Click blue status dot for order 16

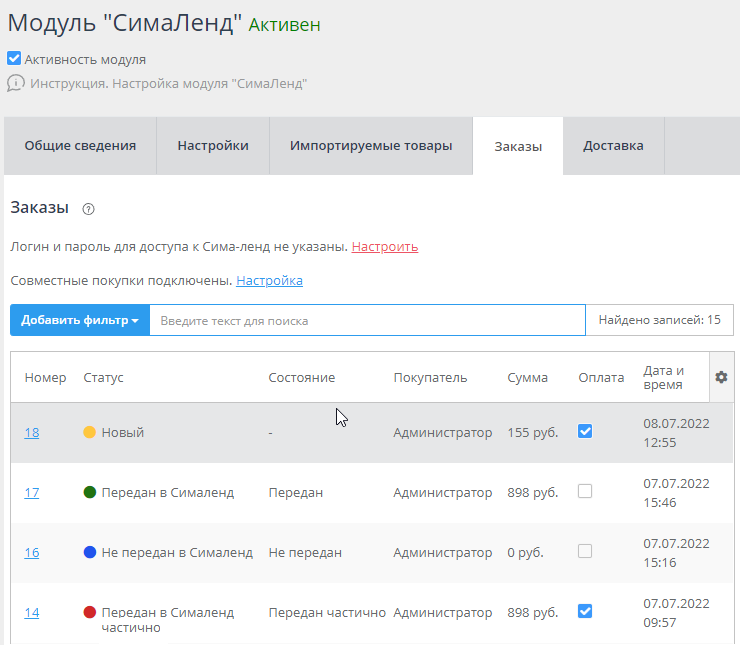click(x=90, y=552)
